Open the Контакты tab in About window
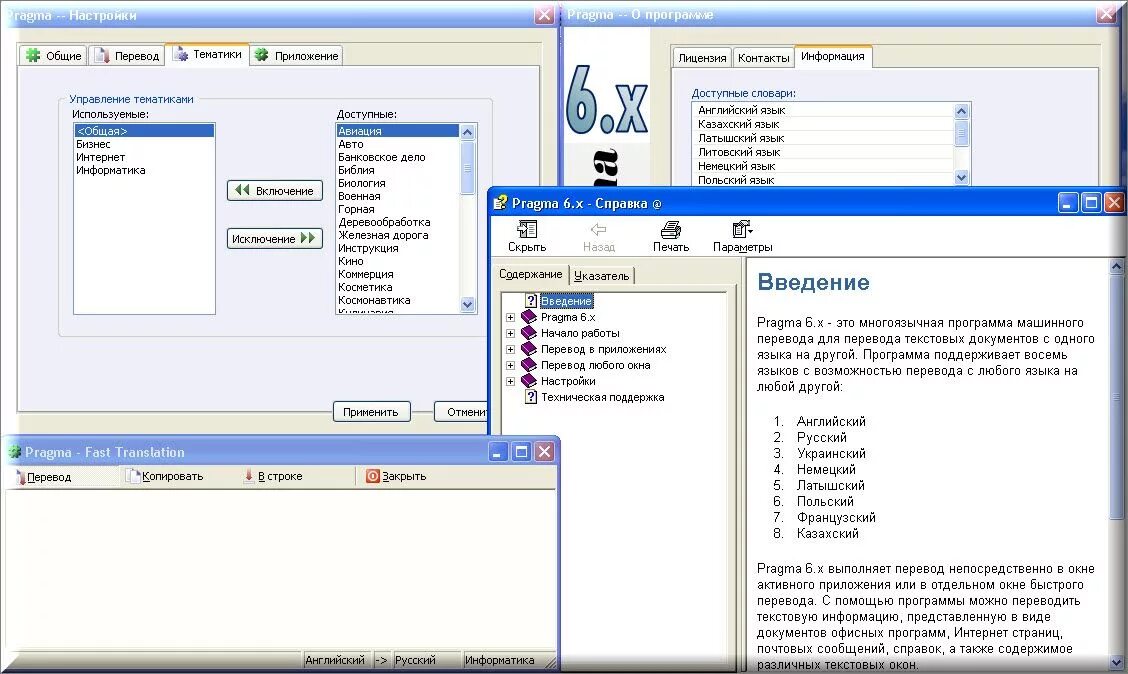 (763, 58)
